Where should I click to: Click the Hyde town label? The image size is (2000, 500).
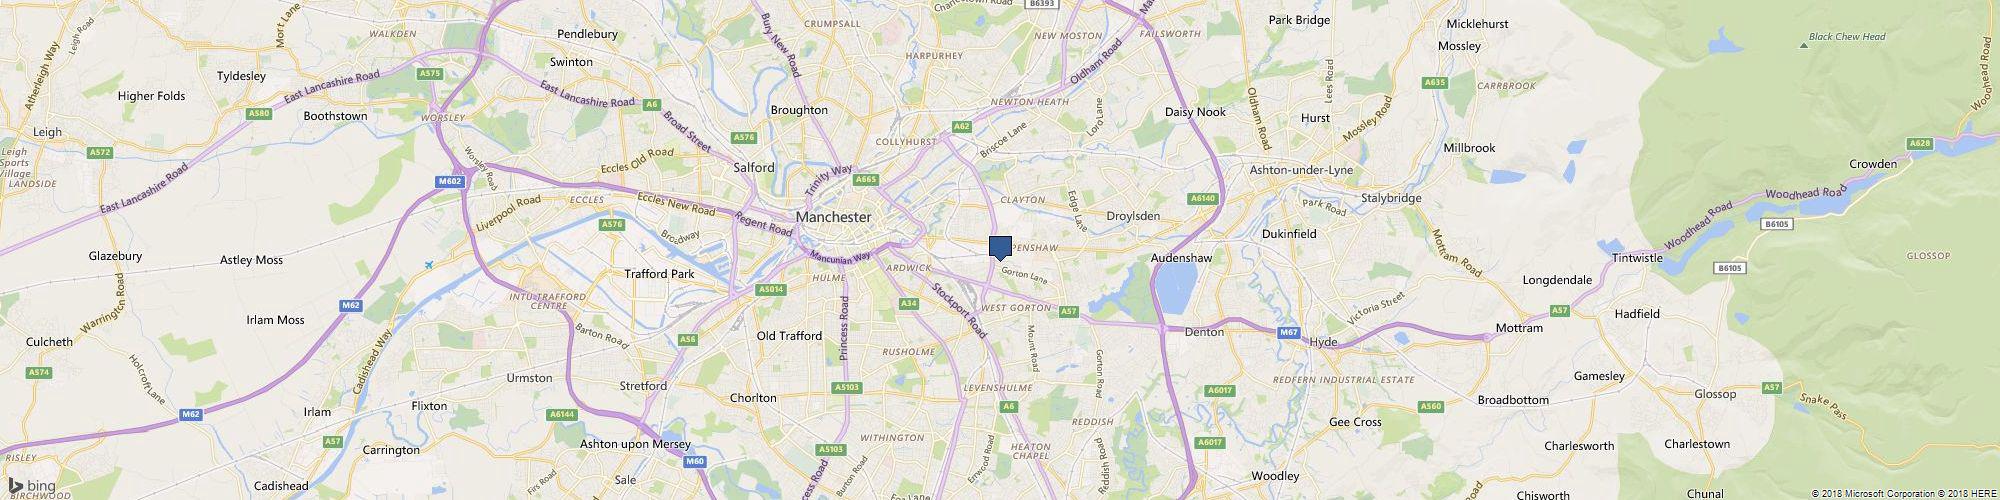pyautogui.click(x=1323, y=342)
